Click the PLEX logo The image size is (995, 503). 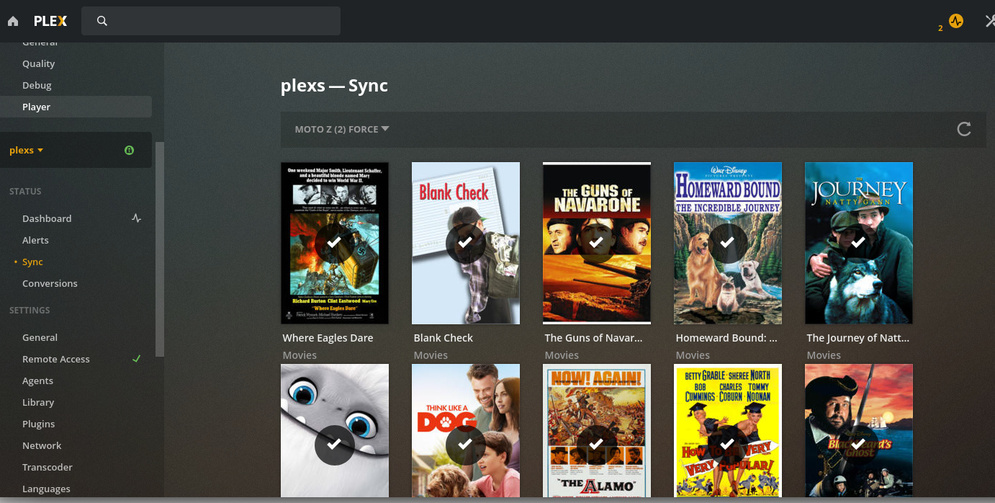(x=50, y=21)
